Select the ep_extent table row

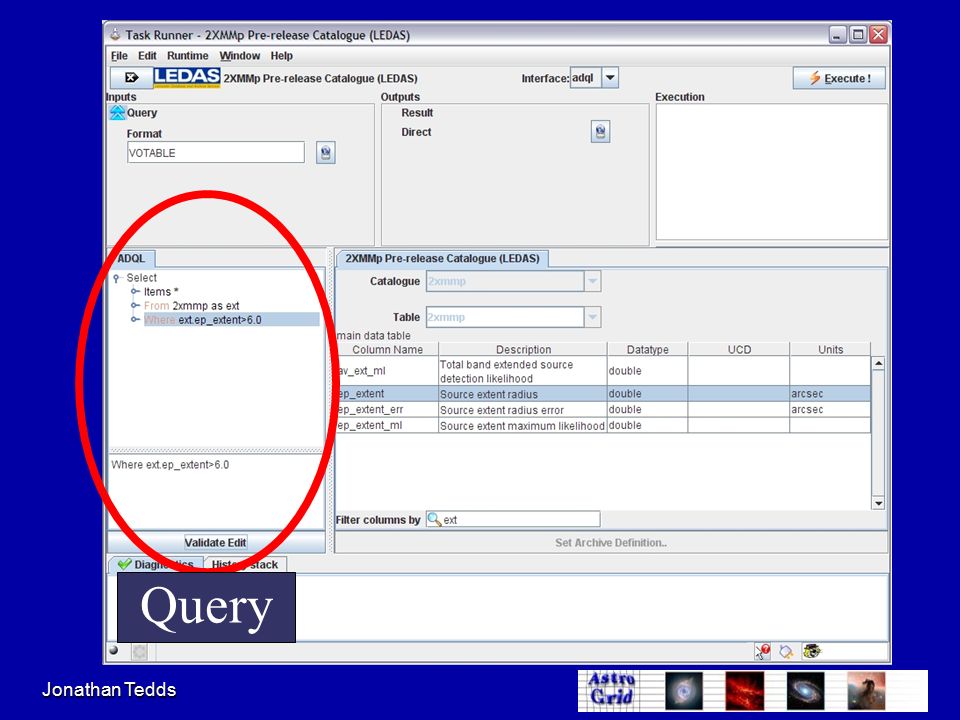(604, 394)
